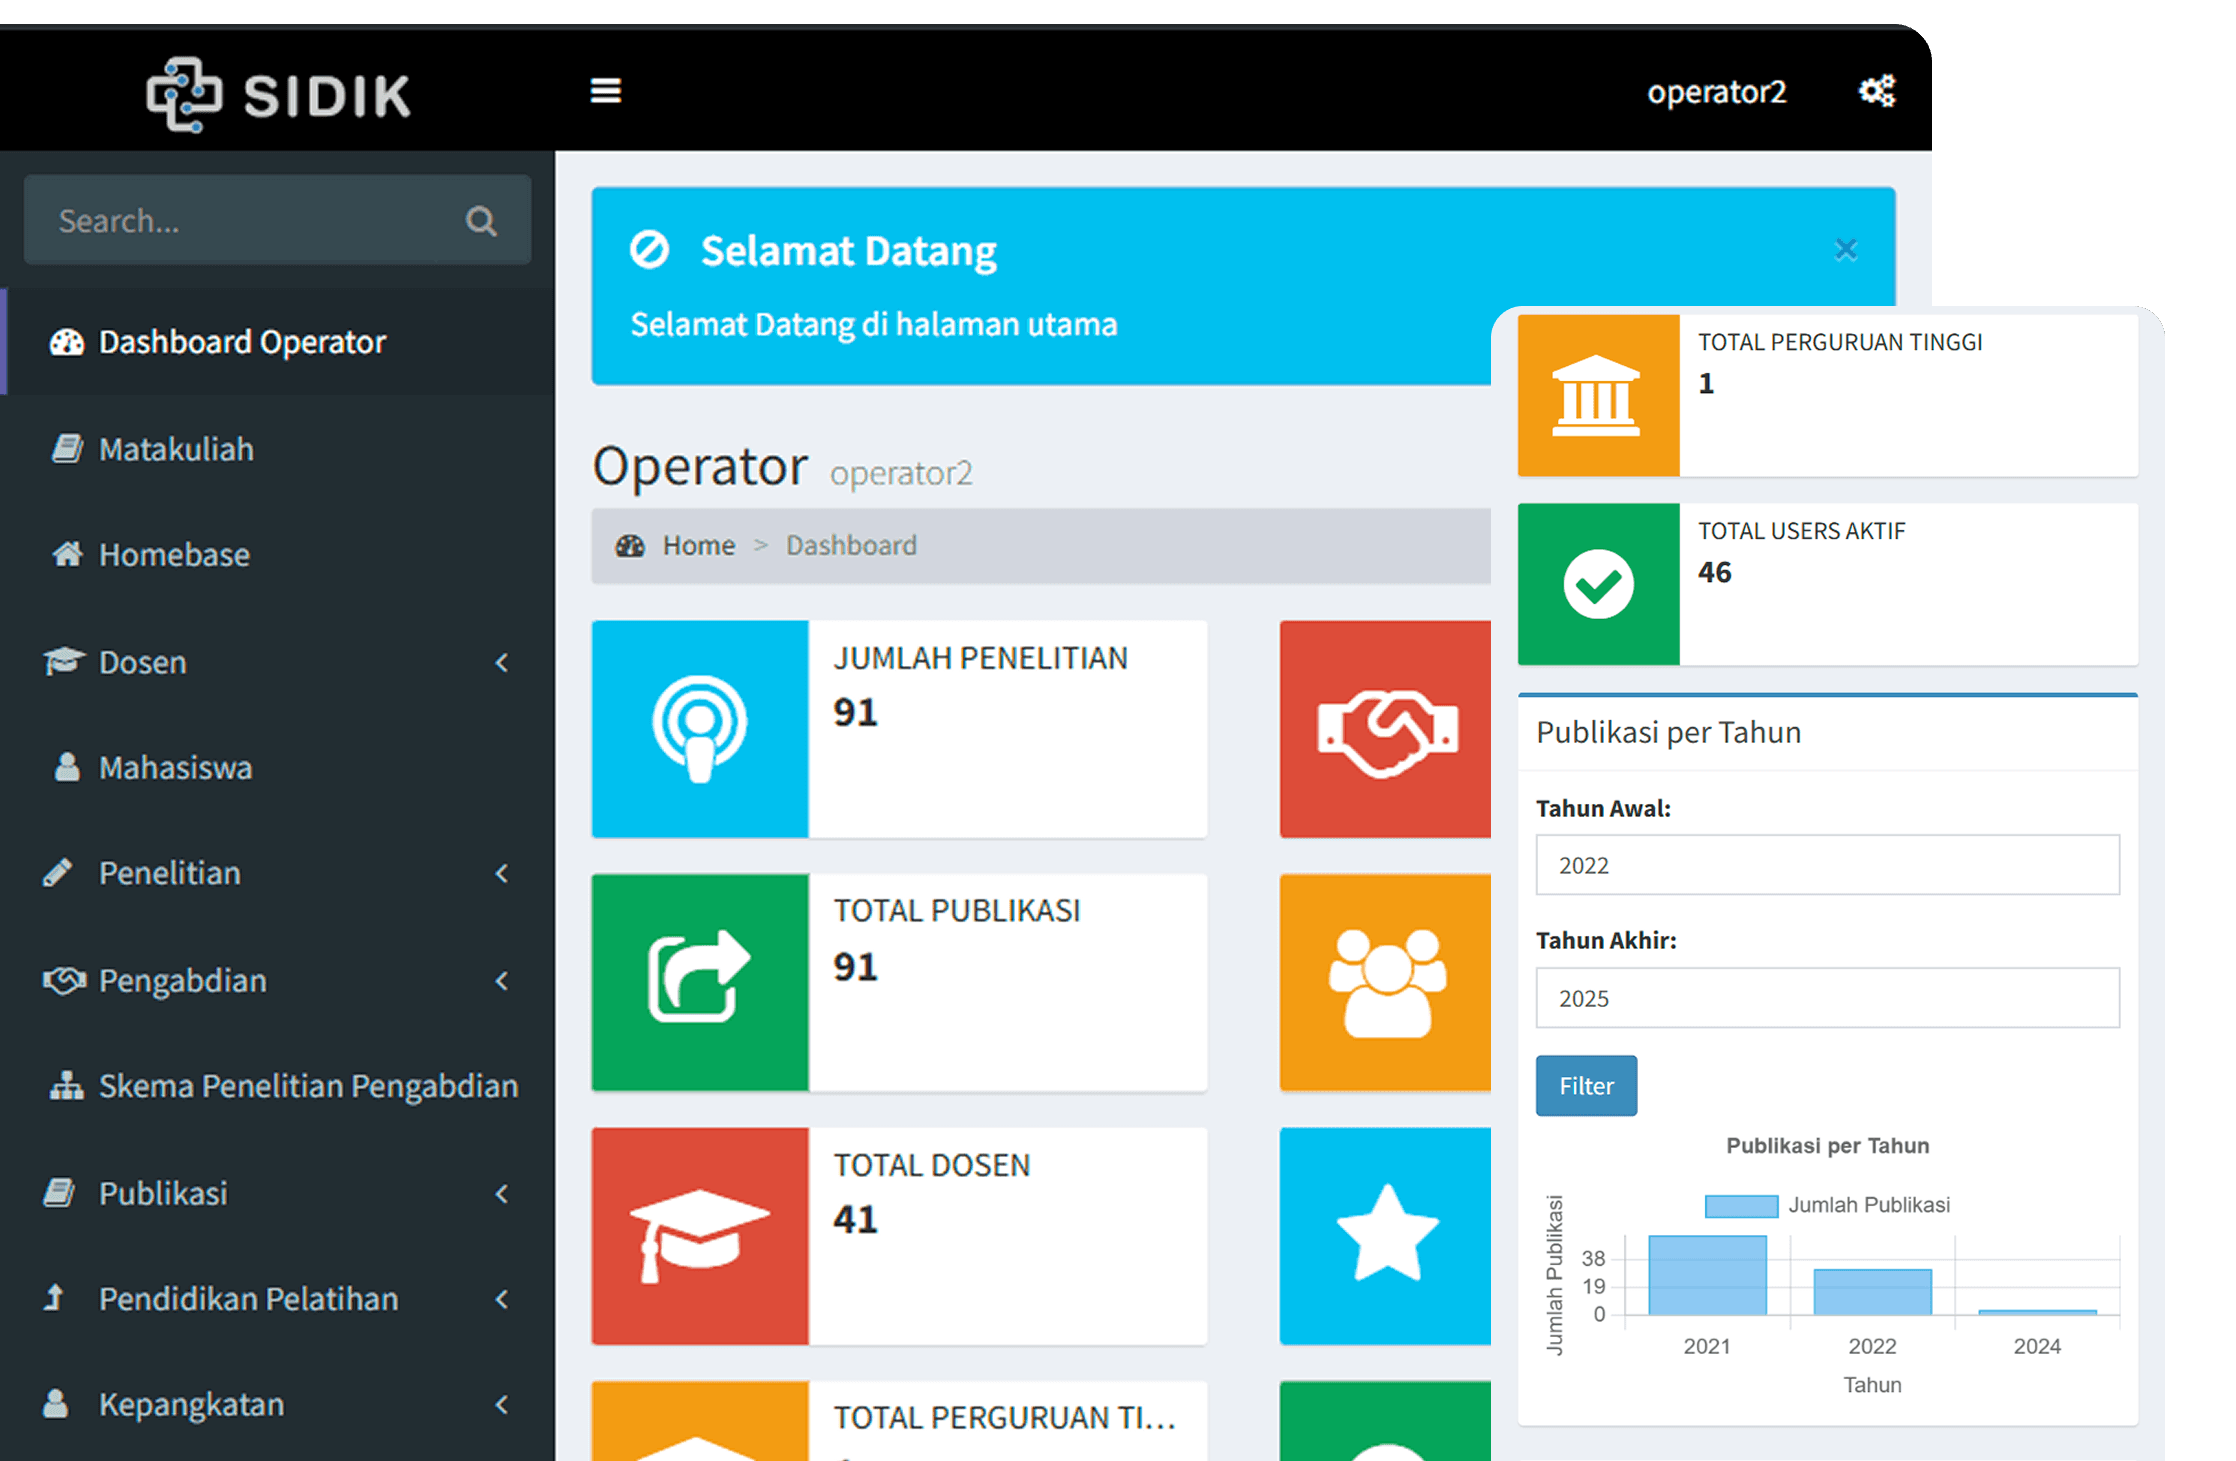Click TOTAL PERGURUAN TINGGI card label
The height and width of the screenshot is (1461, 2236).
(1840, 342)
